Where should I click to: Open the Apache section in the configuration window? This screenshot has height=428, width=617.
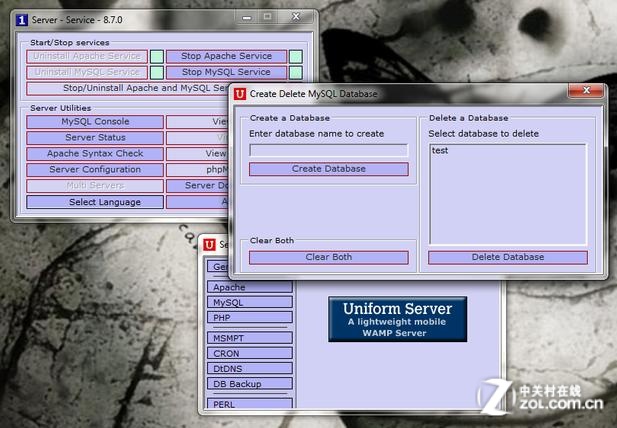[250, 287]
